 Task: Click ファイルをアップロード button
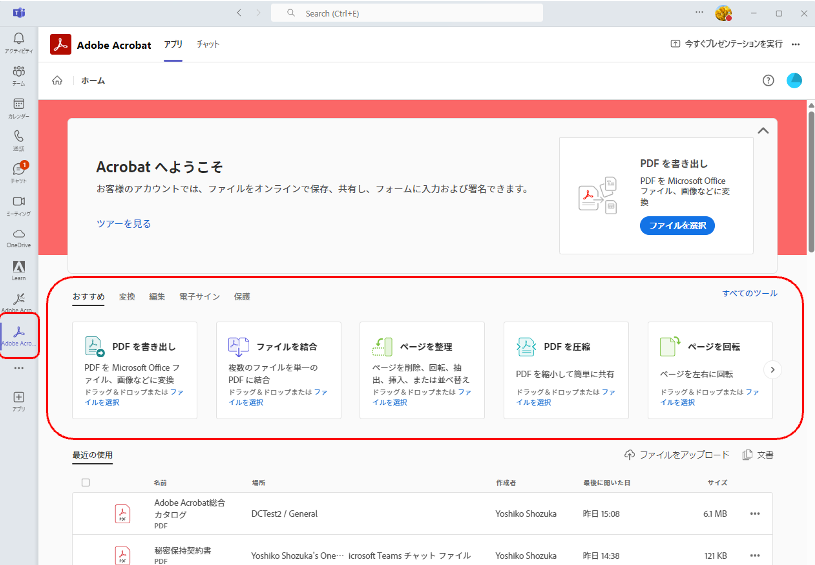(x=677, y=455)
